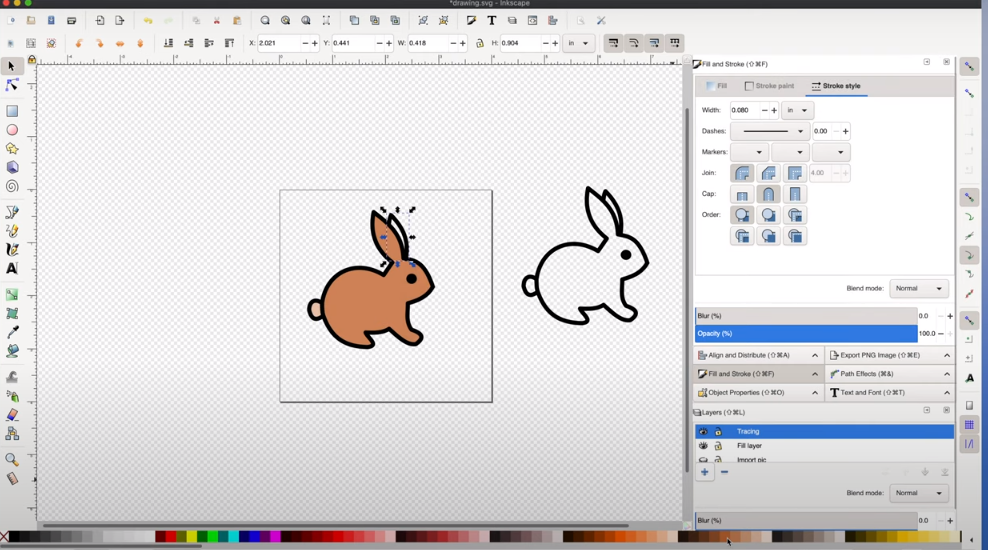Add a new layer with plus button
This screenshot has height=550, width=988.
click(704, 472)
